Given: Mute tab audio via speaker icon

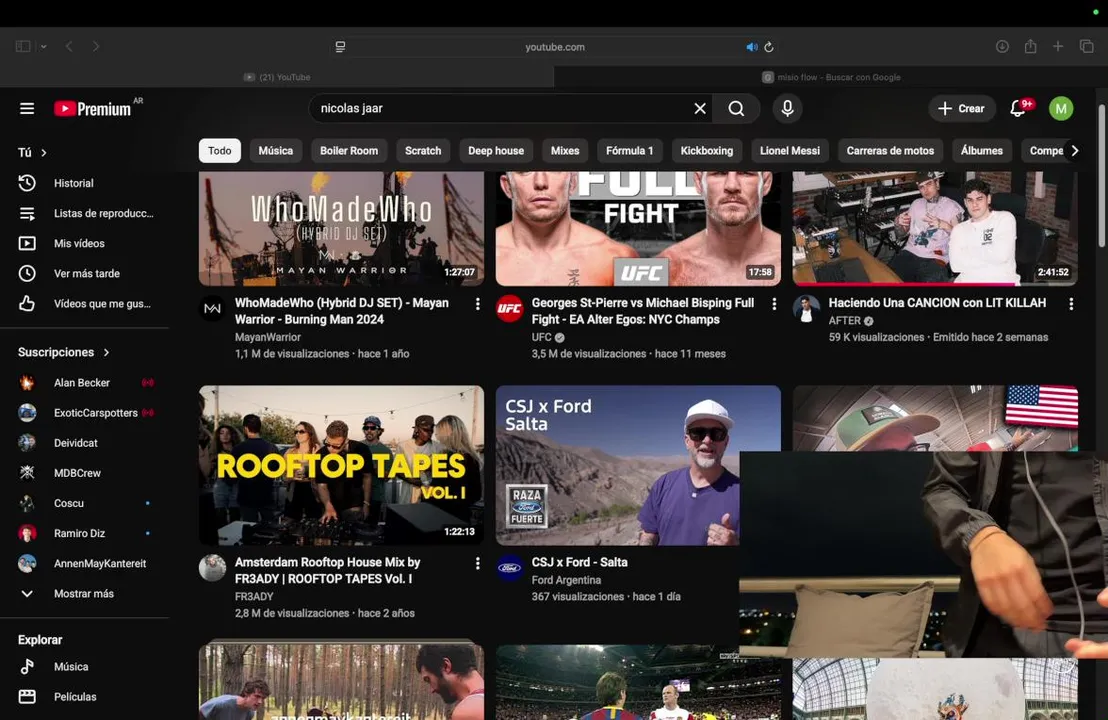Looking at the screenshot, I should pos(751,47).
